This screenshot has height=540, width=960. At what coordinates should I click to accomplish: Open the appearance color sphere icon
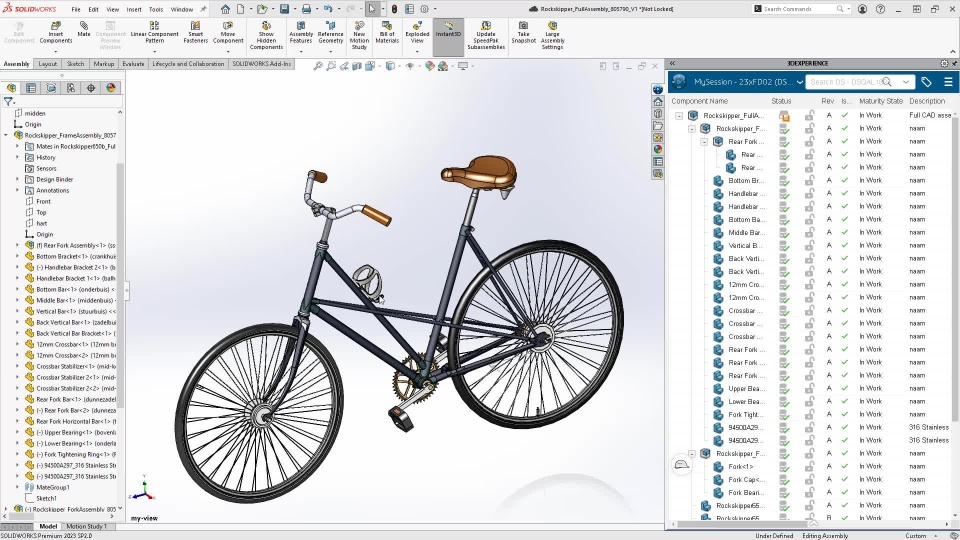[x=111, y=88]
